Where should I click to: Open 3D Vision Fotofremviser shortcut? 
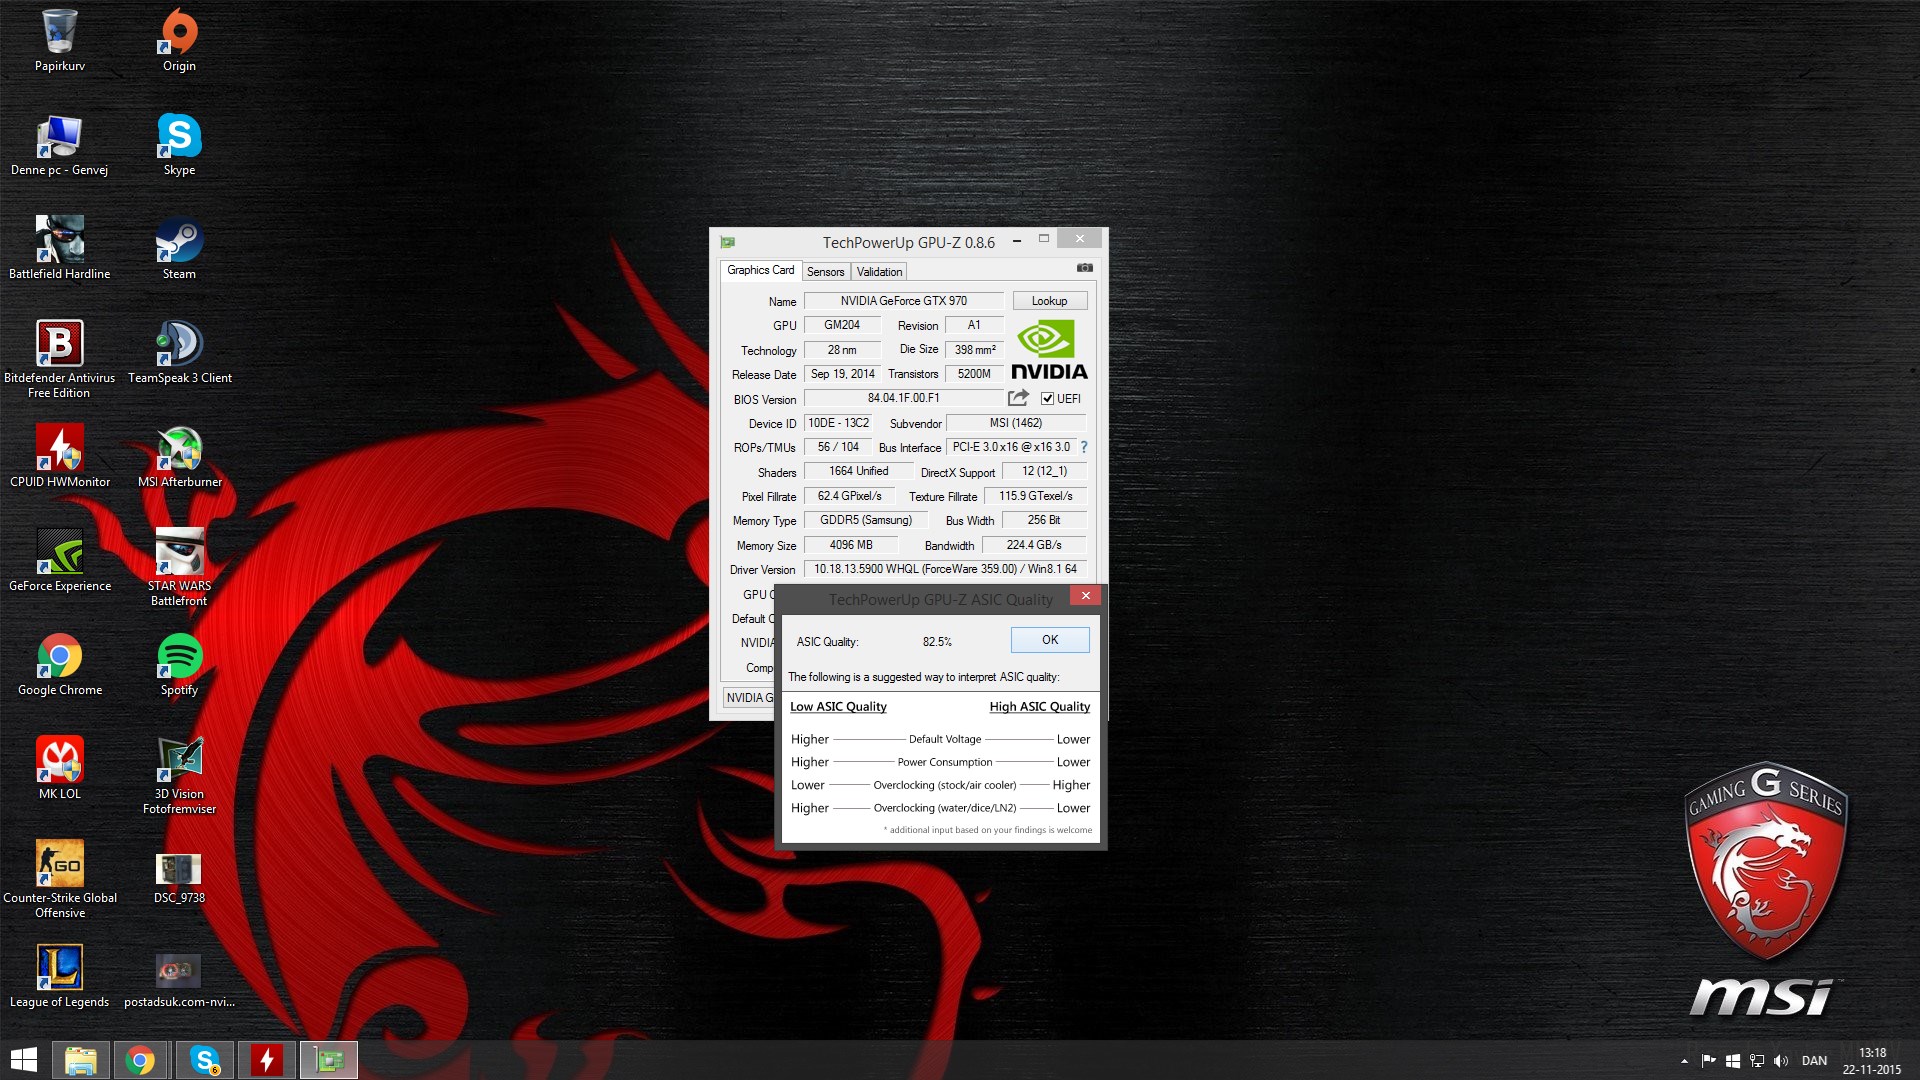point(180,775)
